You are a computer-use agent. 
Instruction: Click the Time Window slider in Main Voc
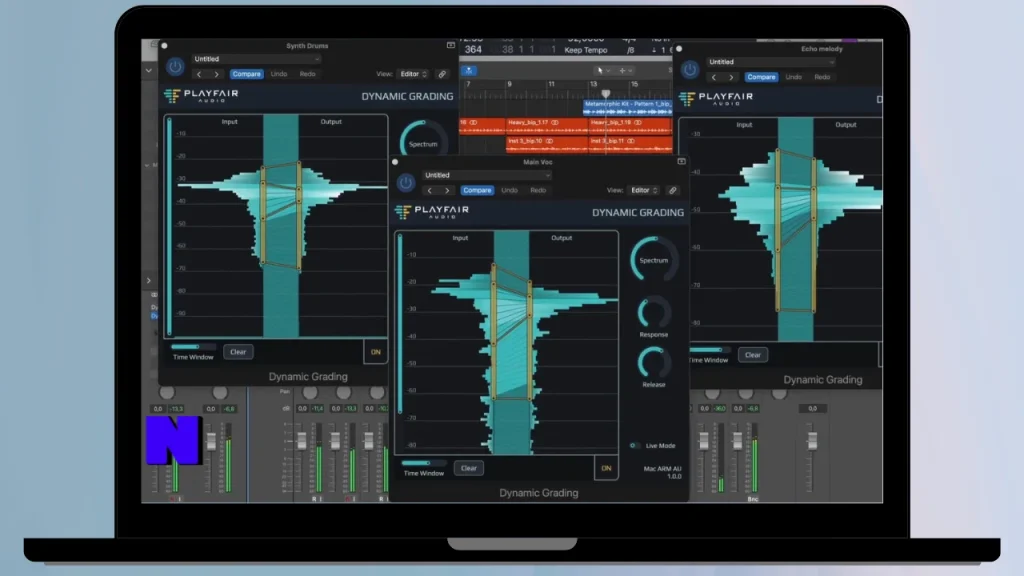point(424,463)
